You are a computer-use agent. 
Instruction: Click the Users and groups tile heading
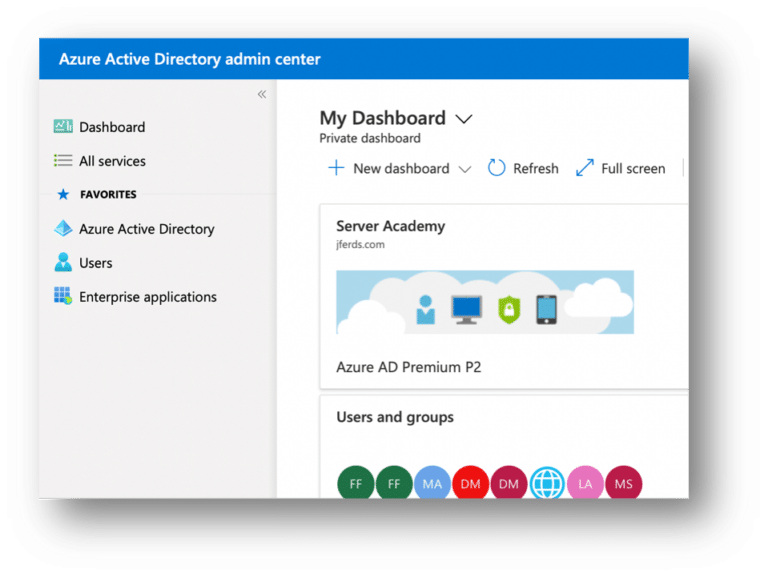tap(394, 417)
